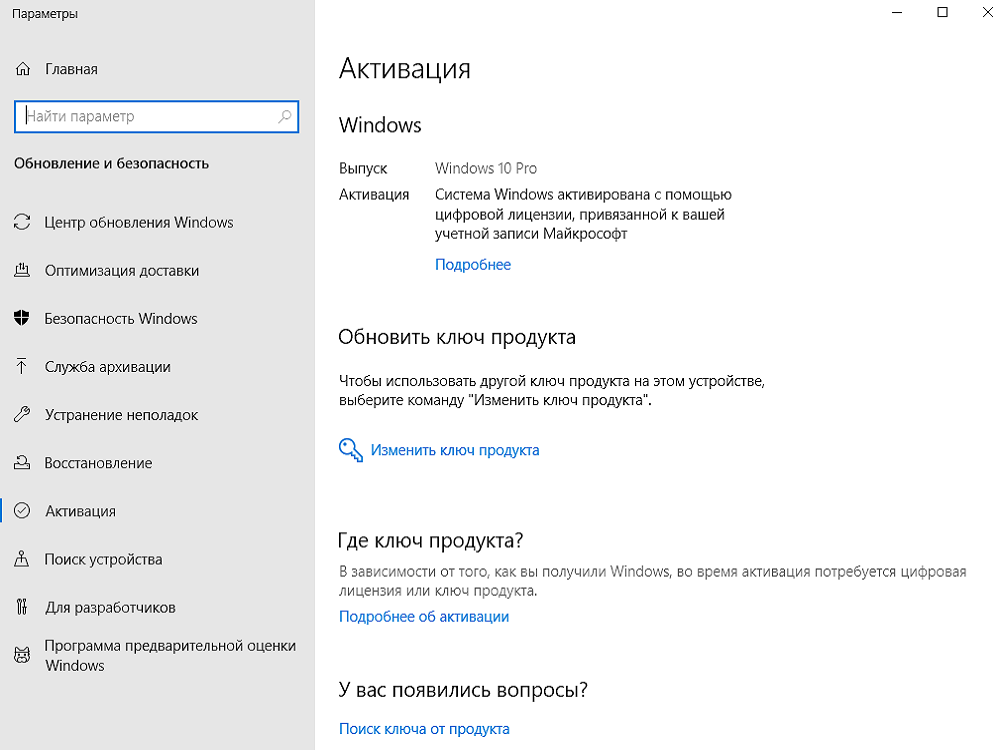Go to Центр обновления Windows section
This screenshot has height=750, width=1000.
tap(138, 222)
